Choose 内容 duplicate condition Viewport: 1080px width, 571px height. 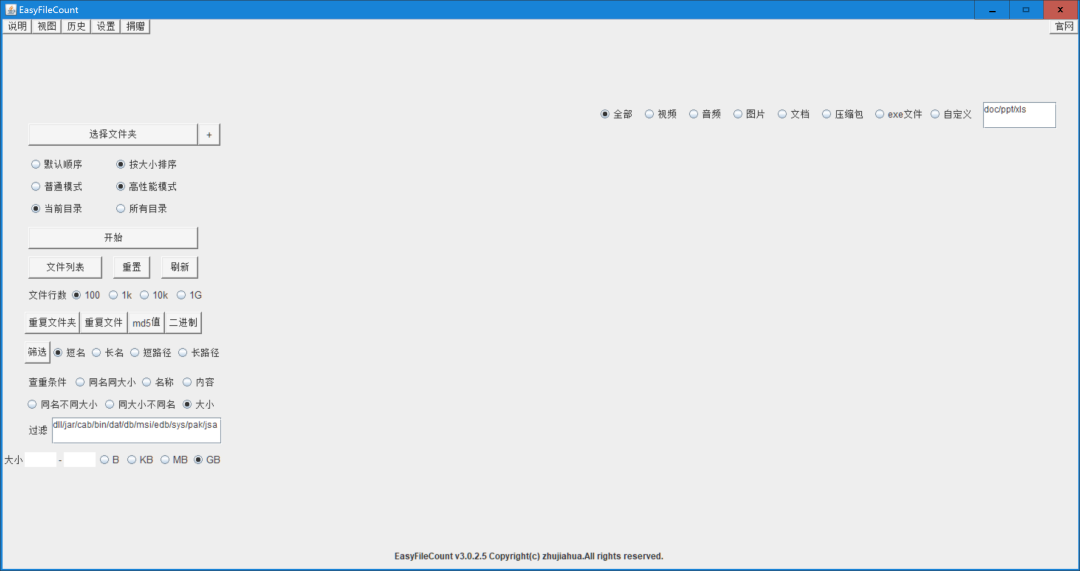(x=198, y=382)
